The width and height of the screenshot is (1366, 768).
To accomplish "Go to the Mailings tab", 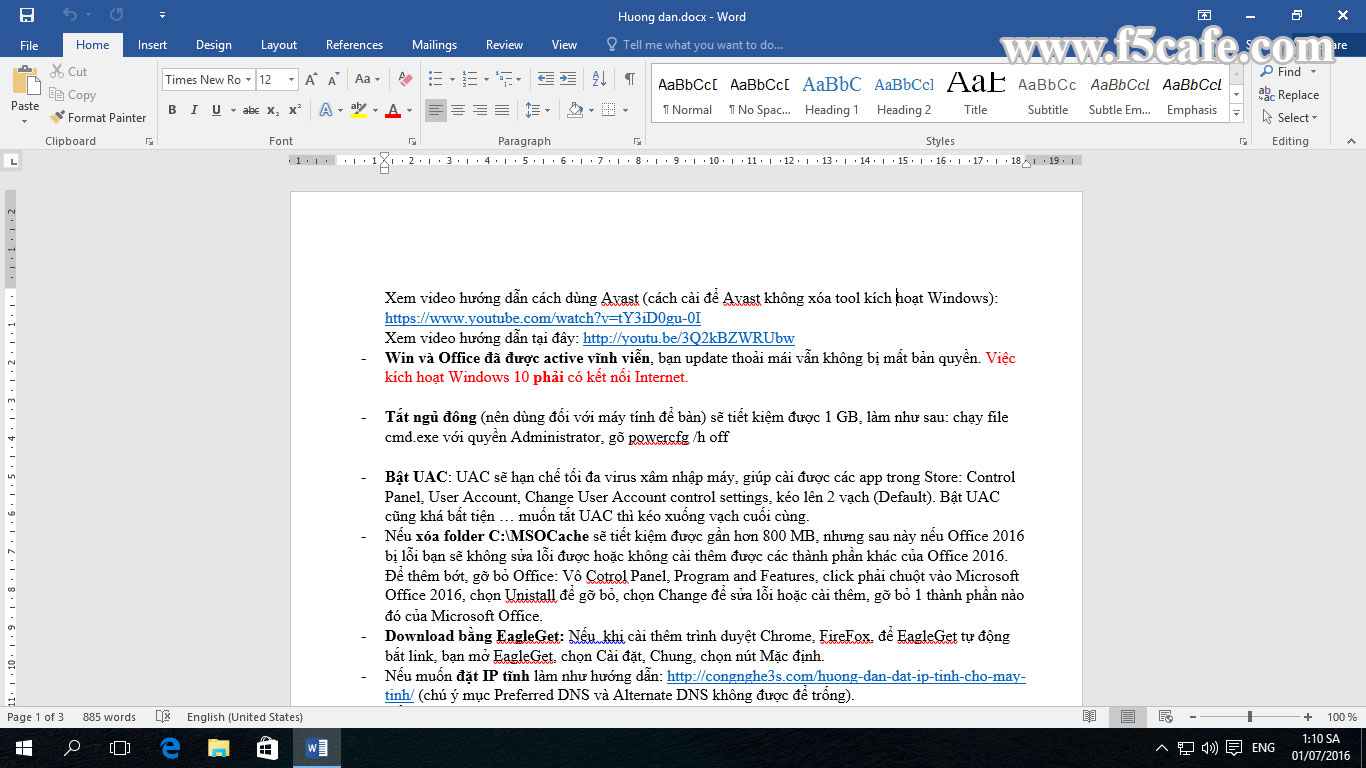I will (434, 45).
